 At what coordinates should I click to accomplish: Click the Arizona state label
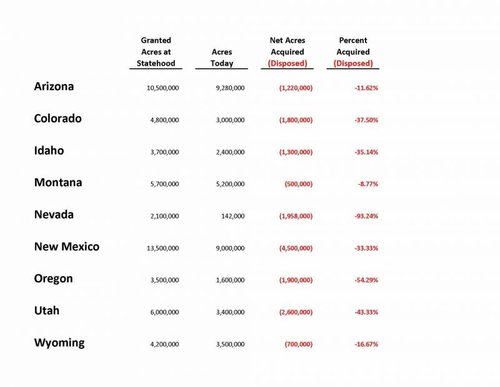coord(54,86)
